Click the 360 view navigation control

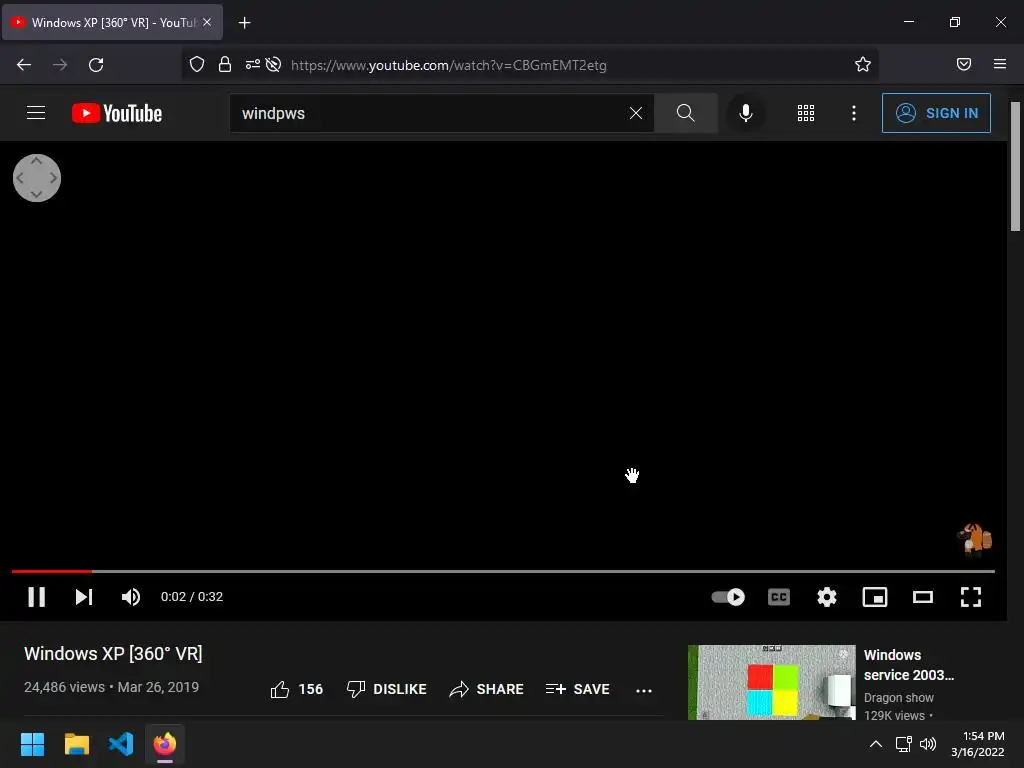(x=37, y=178)
